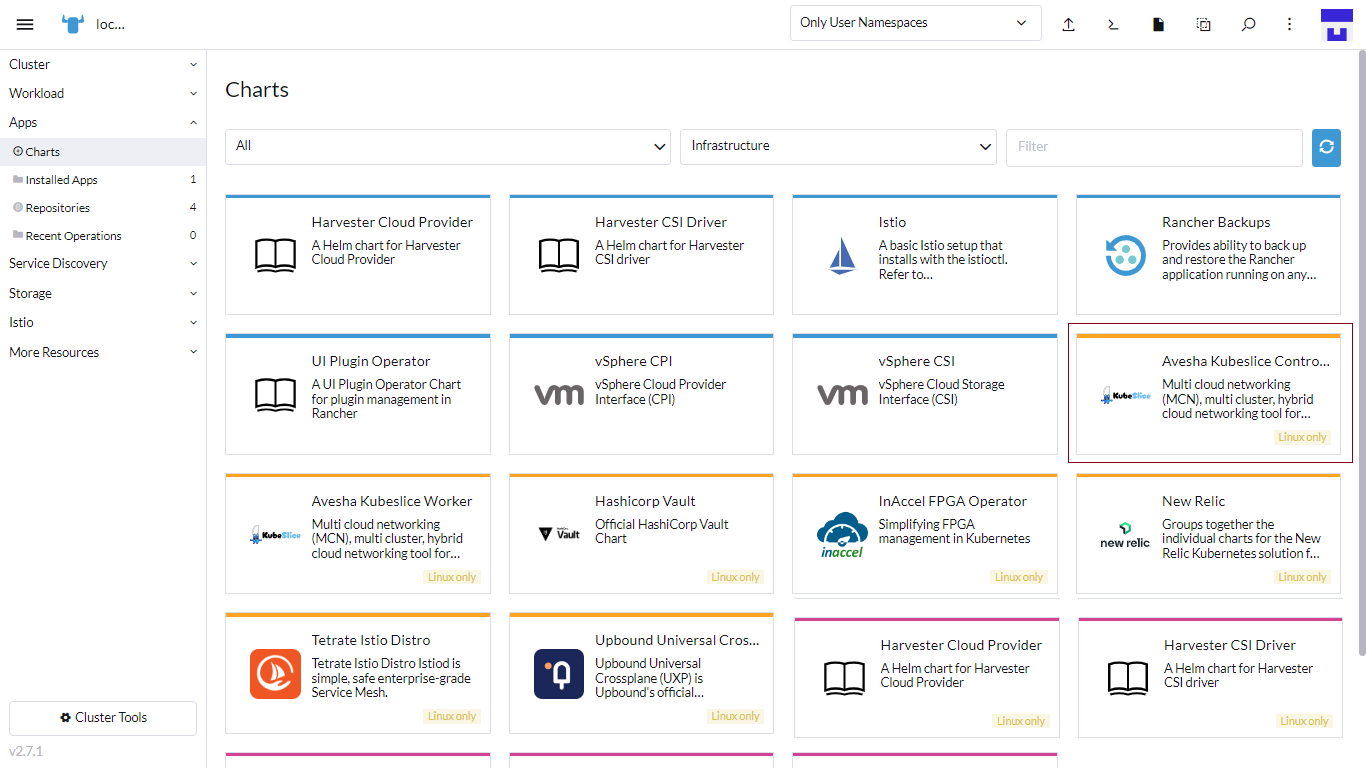Open the Upbound Universal Crossplane chart
This screenshot has height=768, width=1366.
(x=641, y=673)
